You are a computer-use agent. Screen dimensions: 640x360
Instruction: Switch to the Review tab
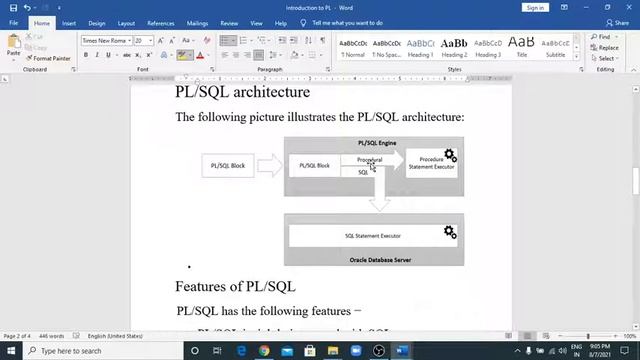pos(229,23)
